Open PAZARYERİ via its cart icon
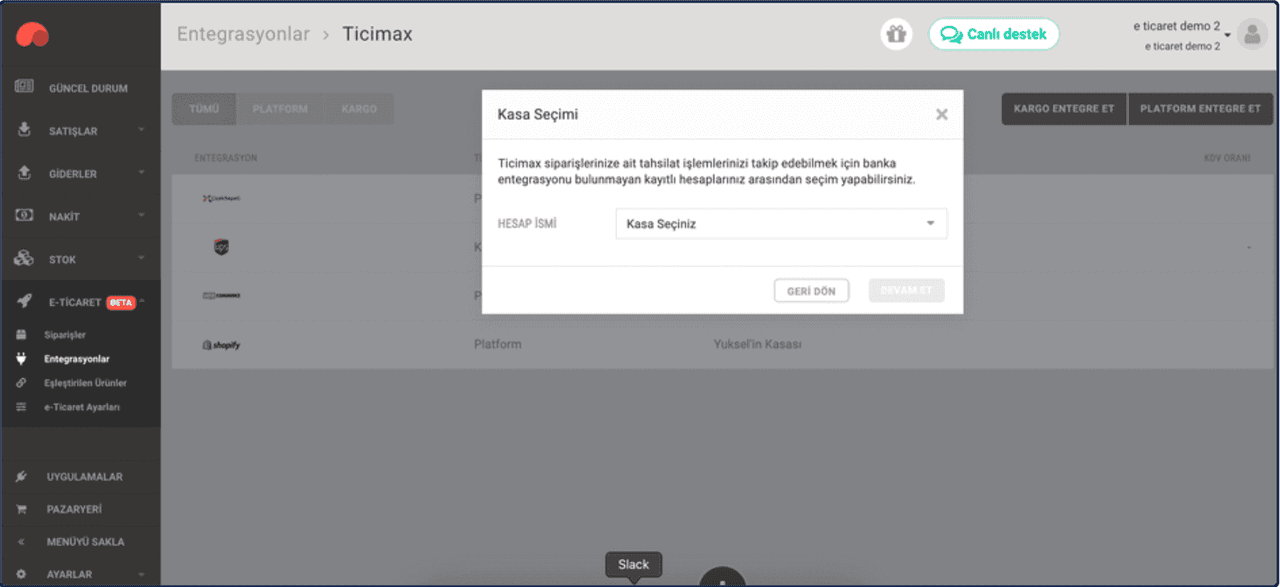Viewport: 1280px width, 587px height. tap(22, 510)
